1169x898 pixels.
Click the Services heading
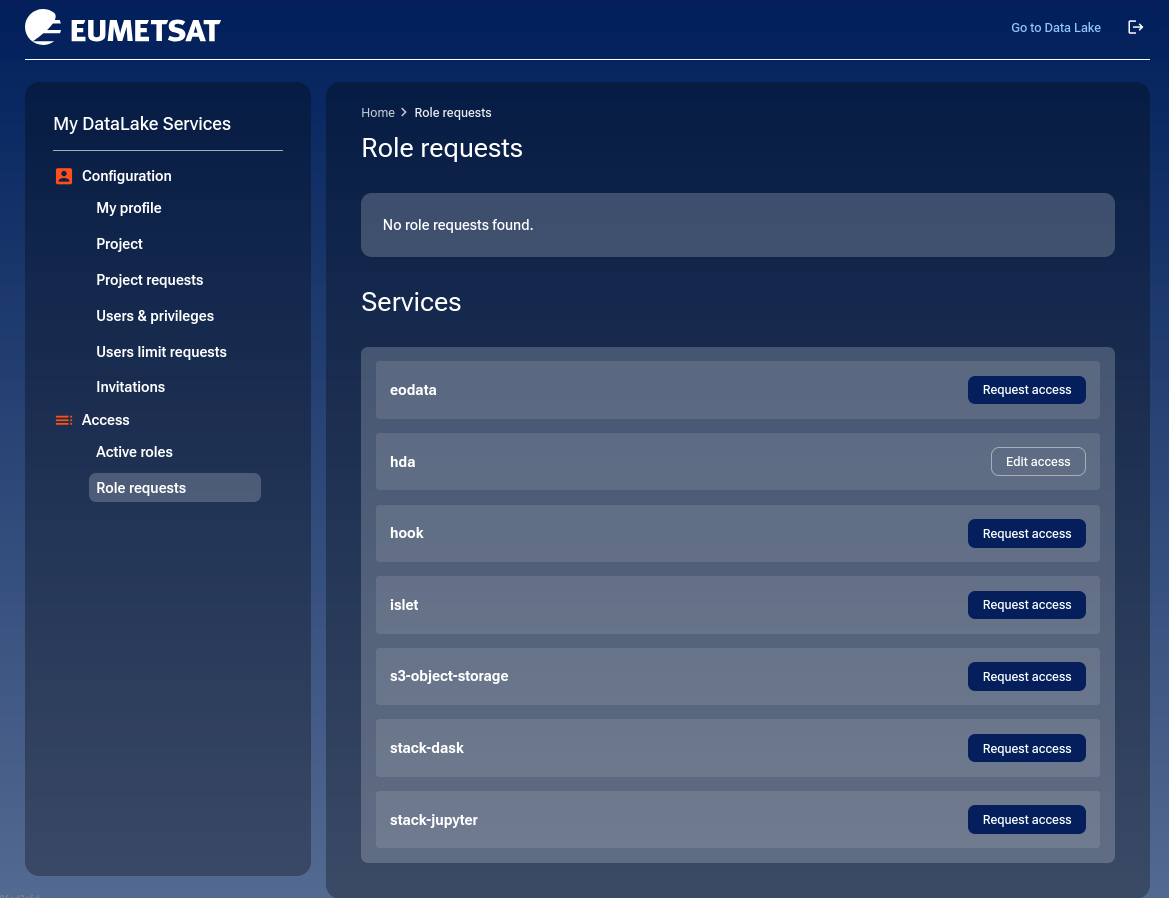411,302
